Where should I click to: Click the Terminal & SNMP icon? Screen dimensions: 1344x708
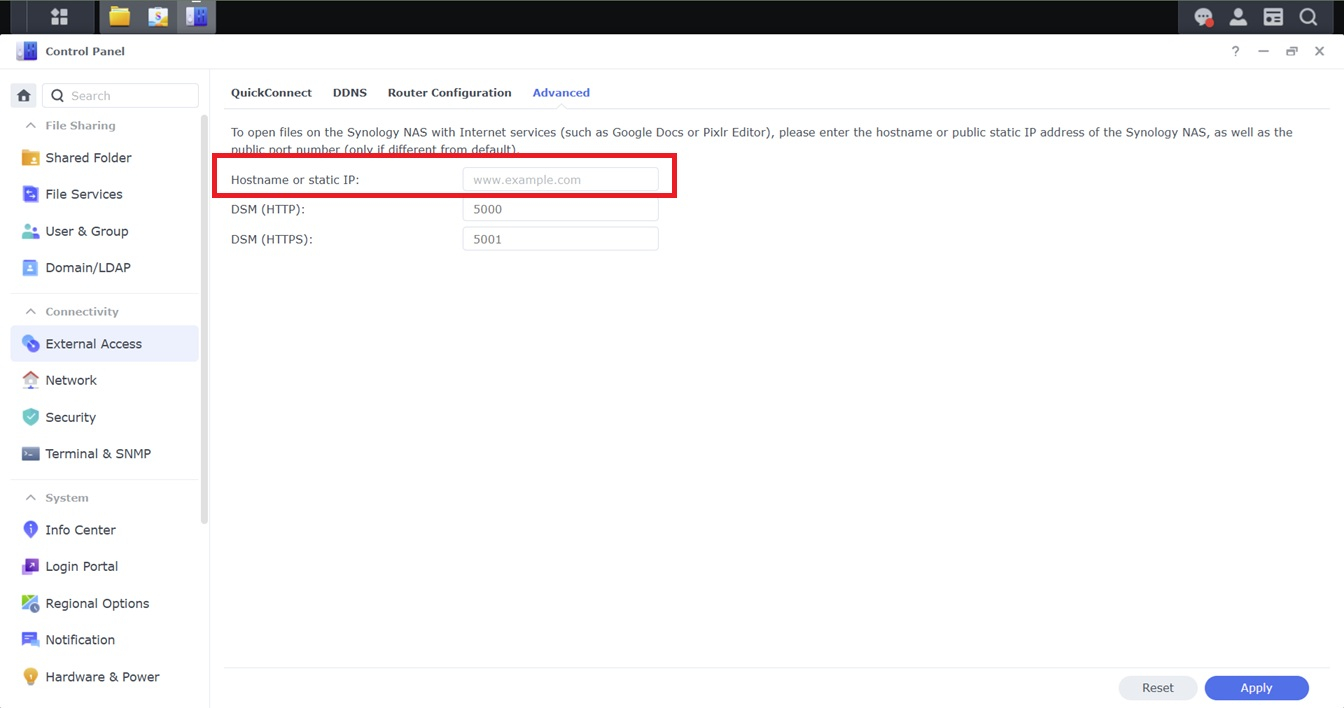(x=30, y=453)
